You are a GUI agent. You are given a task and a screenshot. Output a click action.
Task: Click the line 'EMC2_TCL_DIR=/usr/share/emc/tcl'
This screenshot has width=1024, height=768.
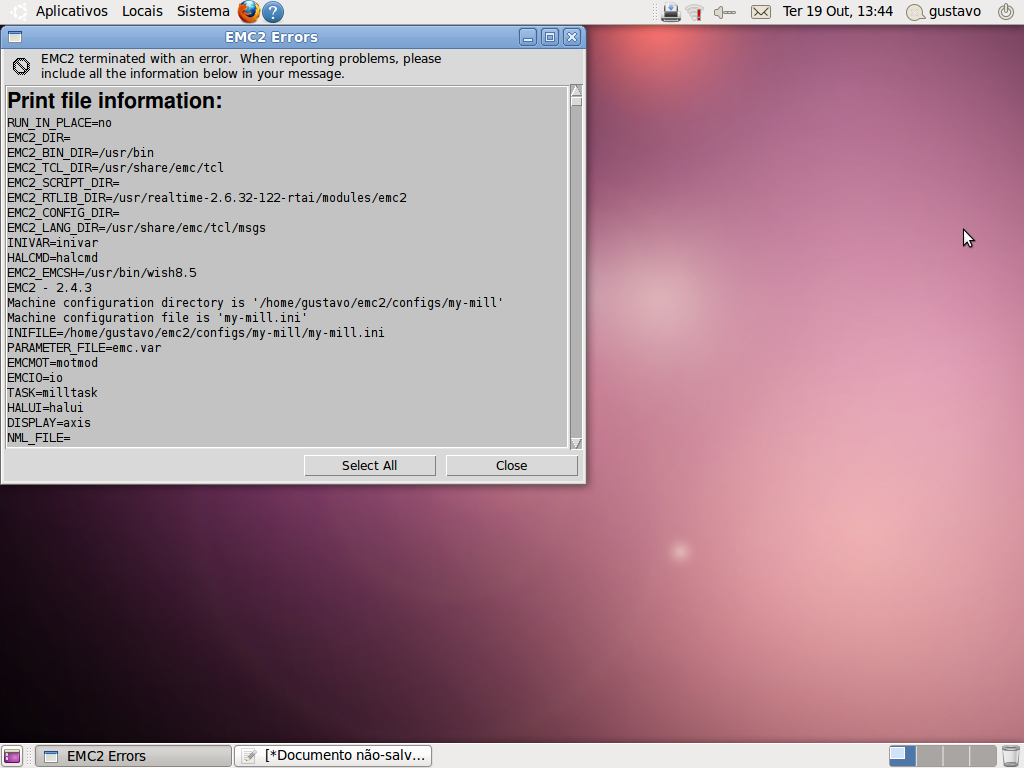click(116, 168)
